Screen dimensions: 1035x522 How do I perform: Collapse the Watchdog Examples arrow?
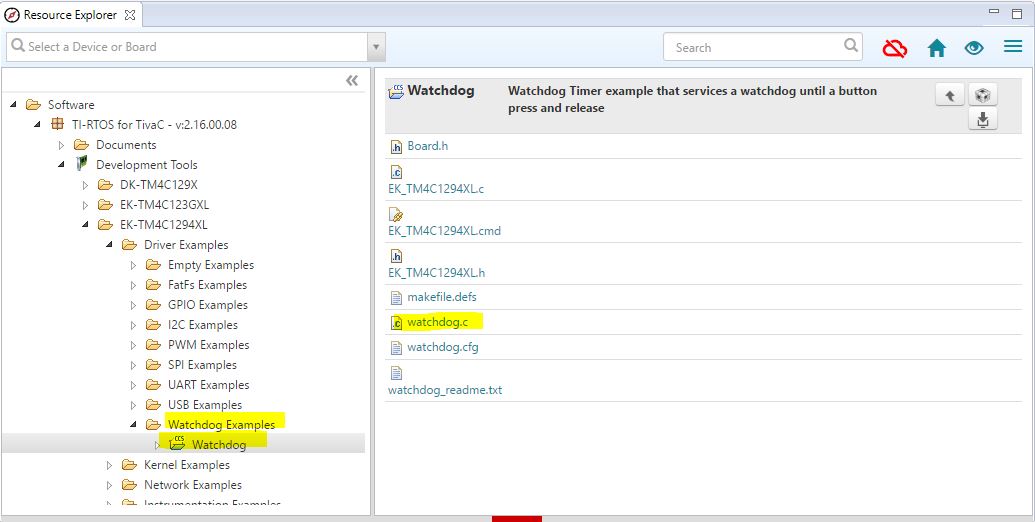[133, 424]
